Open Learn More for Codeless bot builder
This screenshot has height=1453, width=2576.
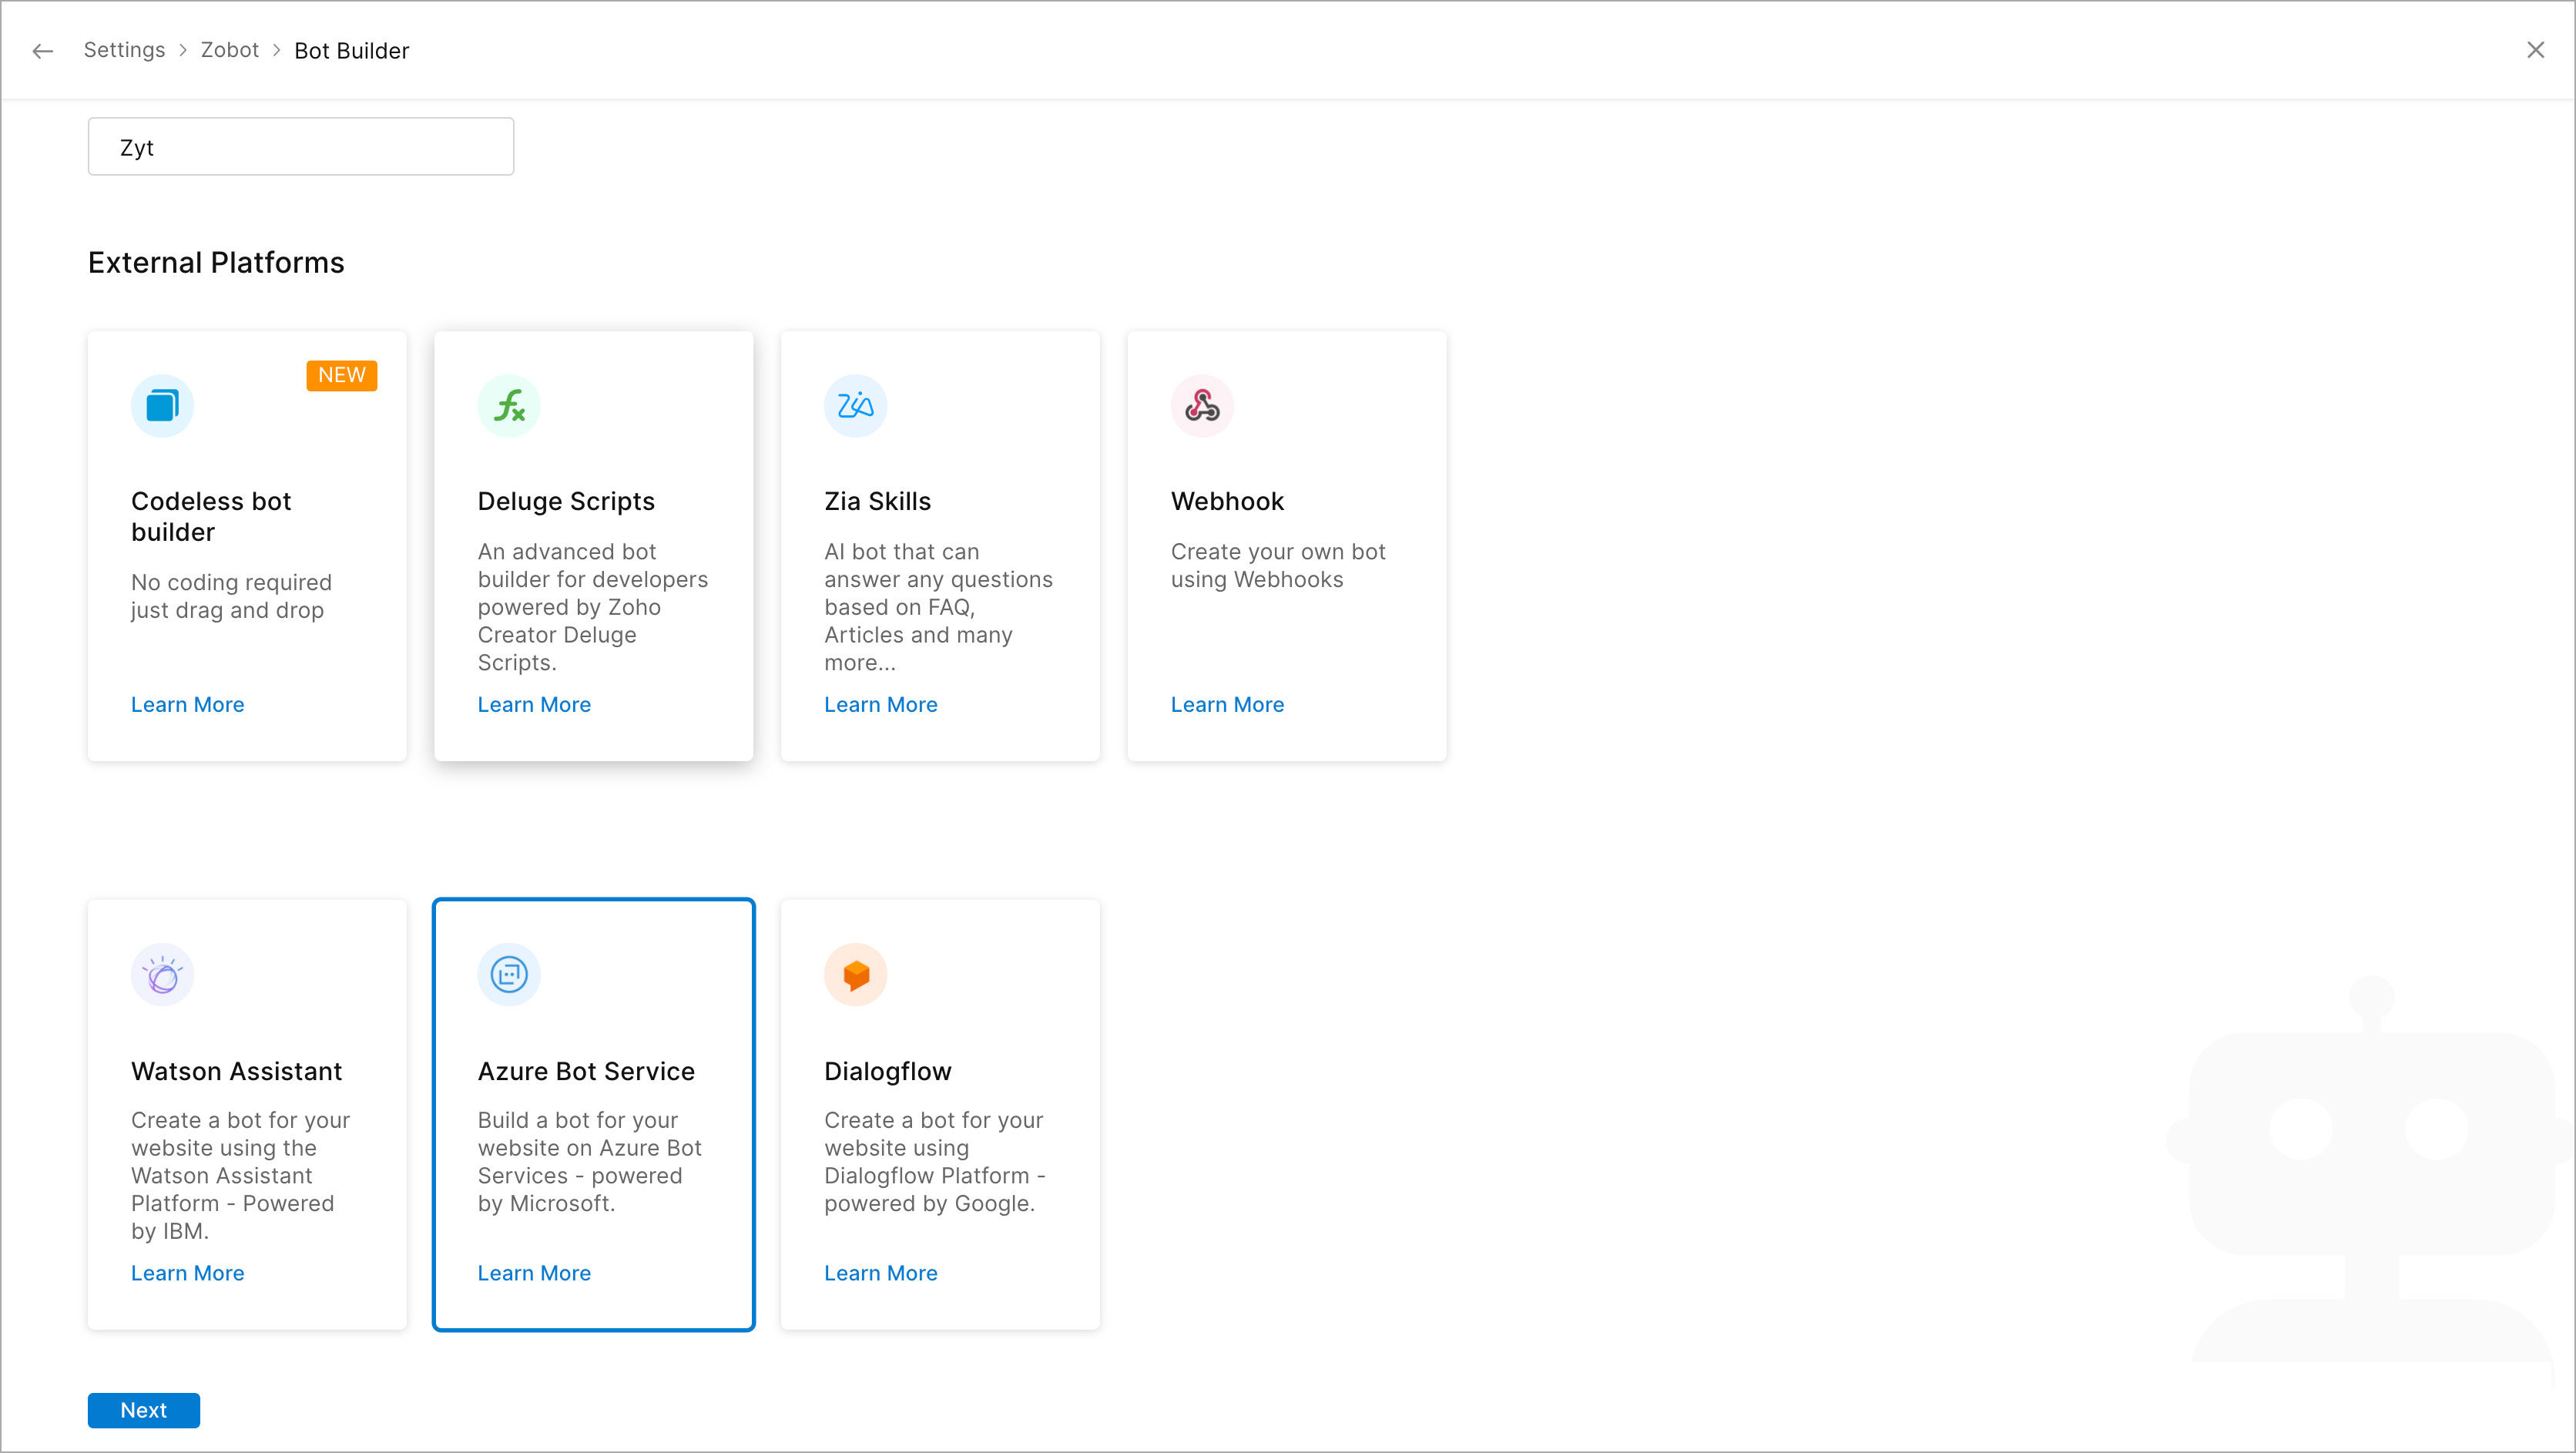187,704
